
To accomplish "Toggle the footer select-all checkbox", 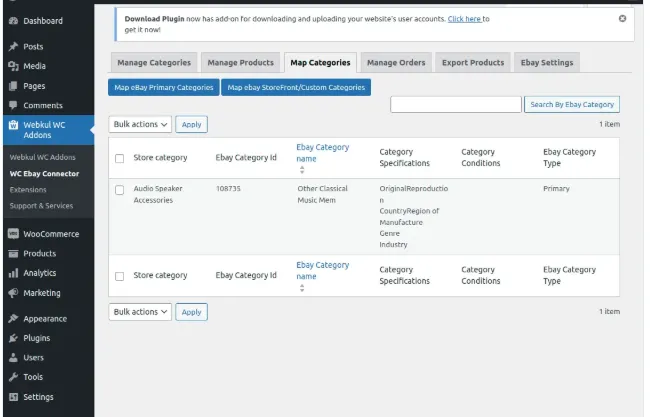I will tap(120, 276).
